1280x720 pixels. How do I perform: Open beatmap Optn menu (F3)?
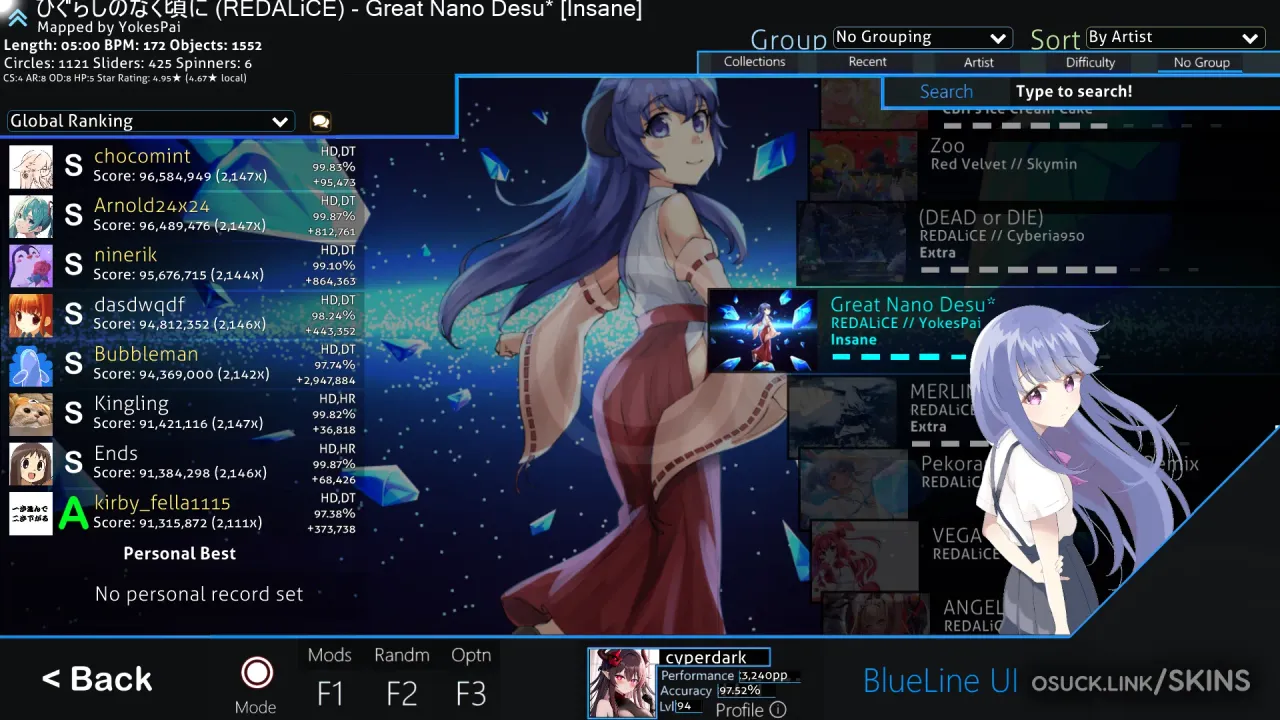pos(471,676)
